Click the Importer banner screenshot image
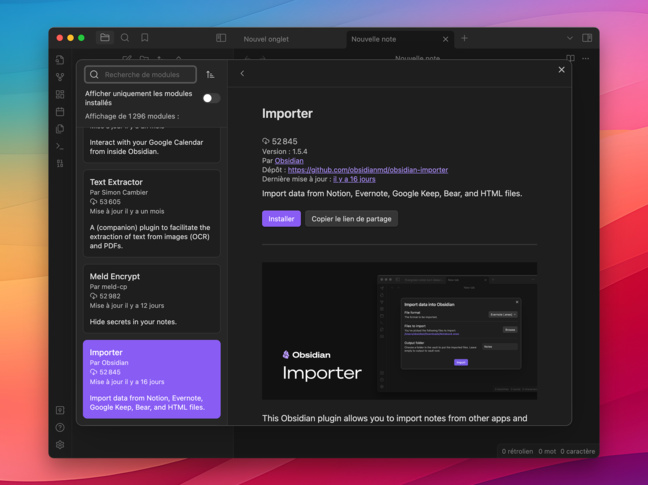The height and width of the screenshot is (485, 648). pos(400,331)
